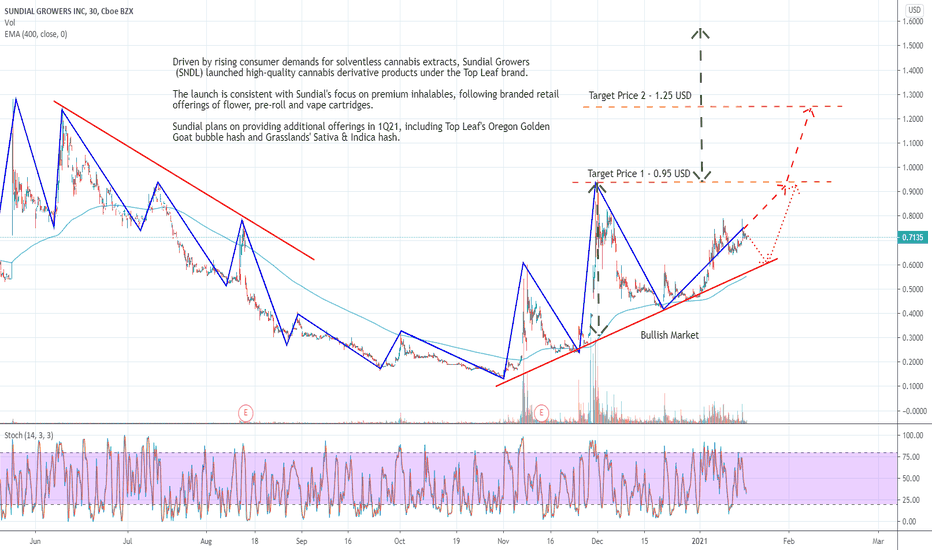Click the August earnings 'E' marker
Image resolution: width=932 pixels, height=550 pixels.
(x=245, y=412)
